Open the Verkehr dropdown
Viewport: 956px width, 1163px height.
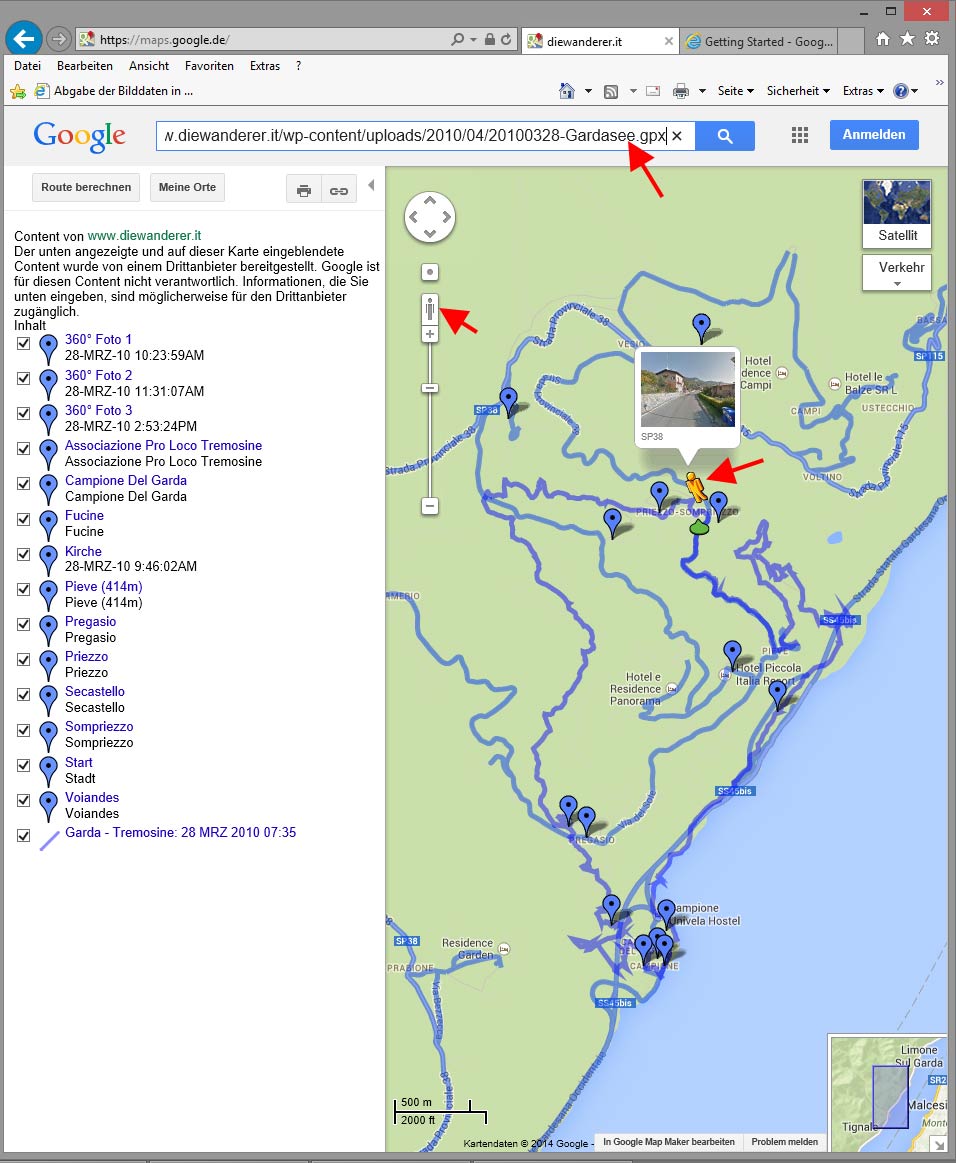click(896, 271)
